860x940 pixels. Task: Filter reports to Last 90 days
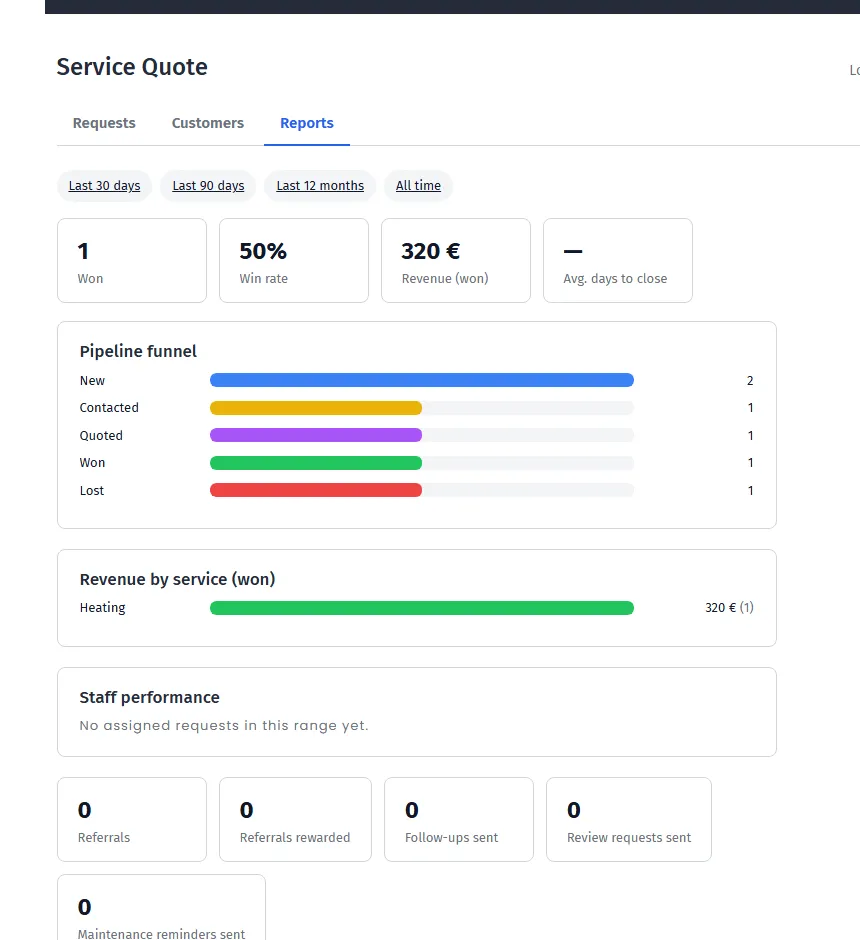(208, 186)
